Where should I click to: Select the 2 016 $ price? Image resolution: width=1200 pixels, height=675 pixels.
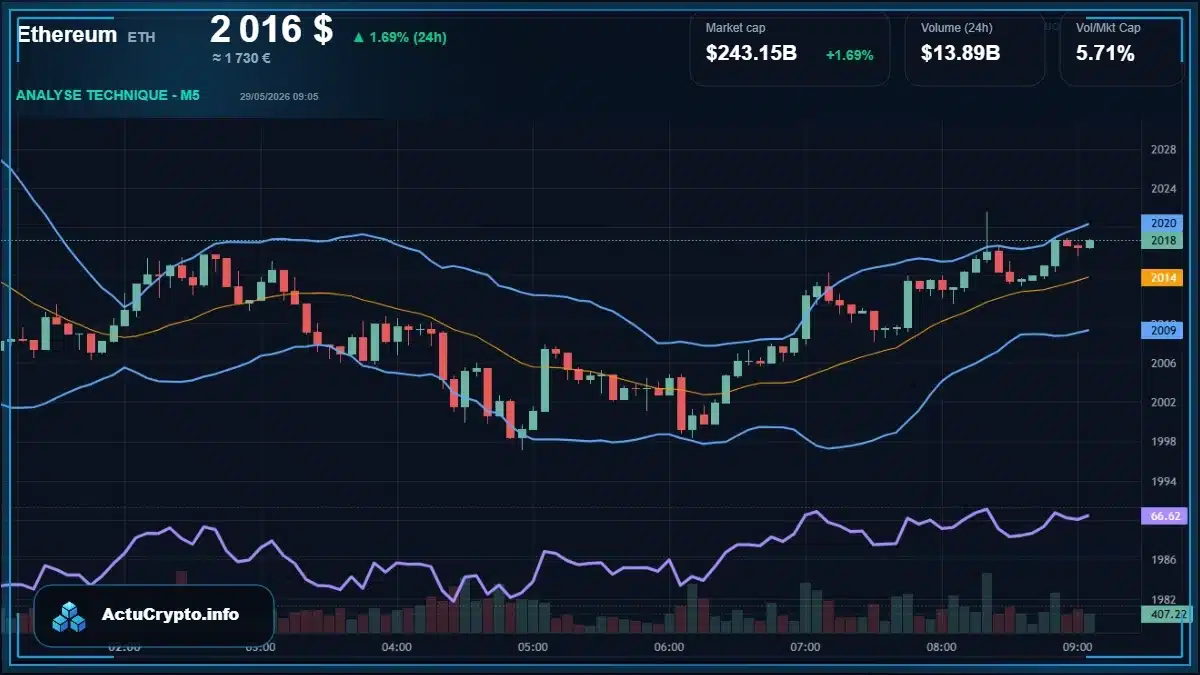[x=272, y=28]
